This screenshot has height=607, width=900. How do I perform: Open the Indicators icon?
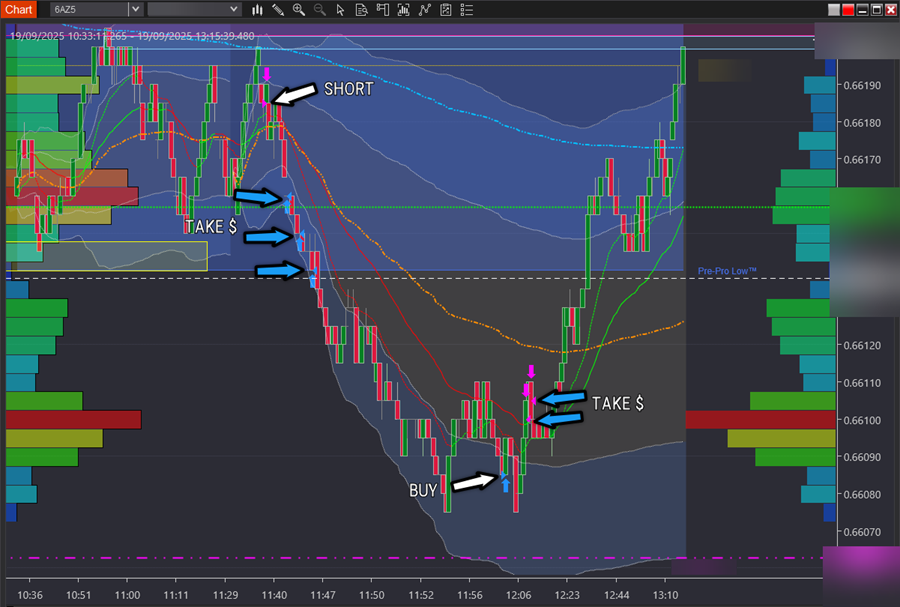coord(403,9)
